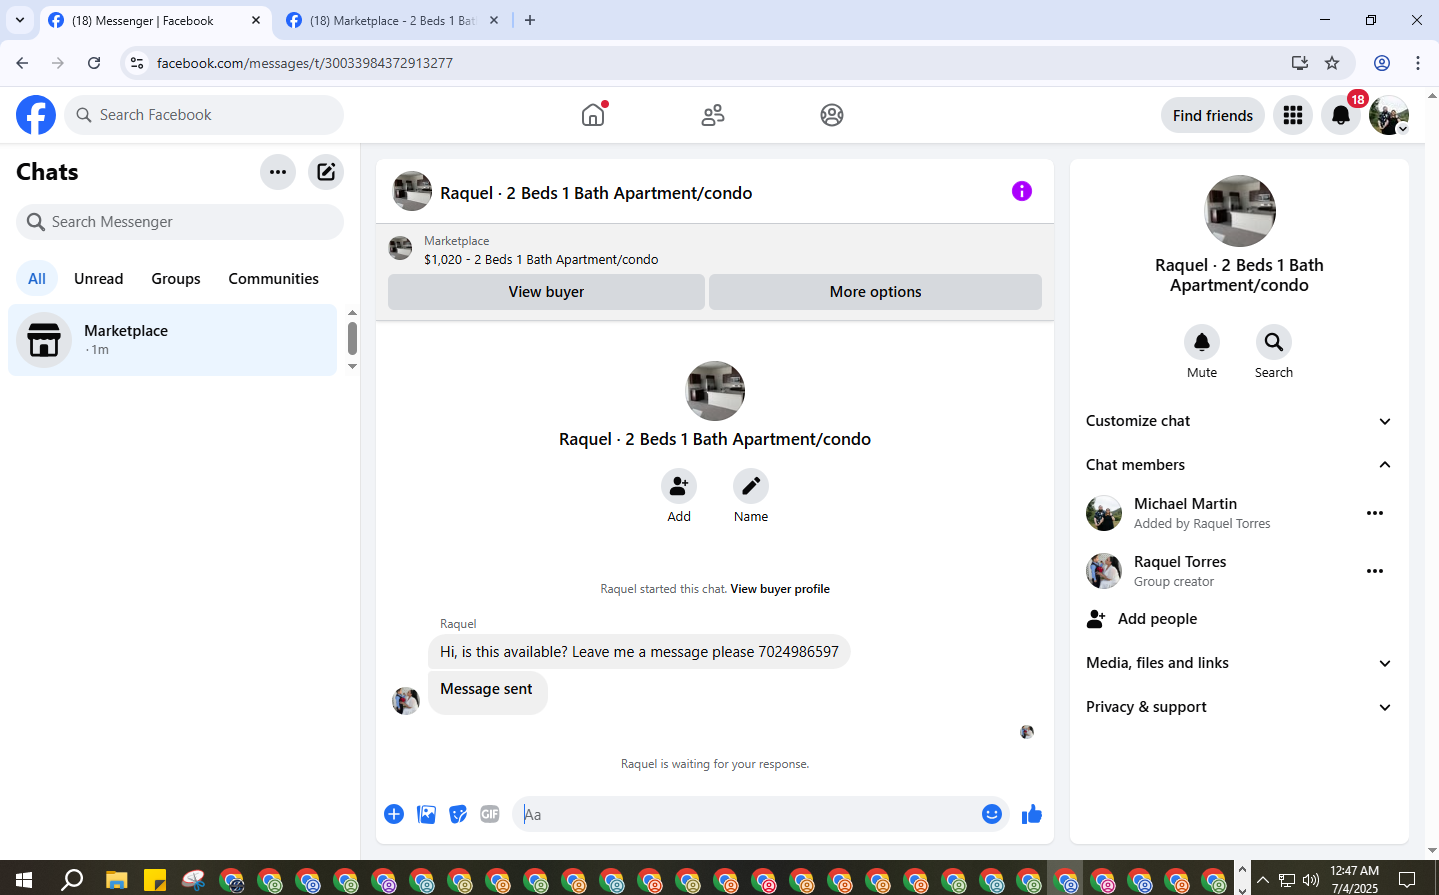Go to the Home feed icon
This screenshot has width=1439, height=895.
593,115
